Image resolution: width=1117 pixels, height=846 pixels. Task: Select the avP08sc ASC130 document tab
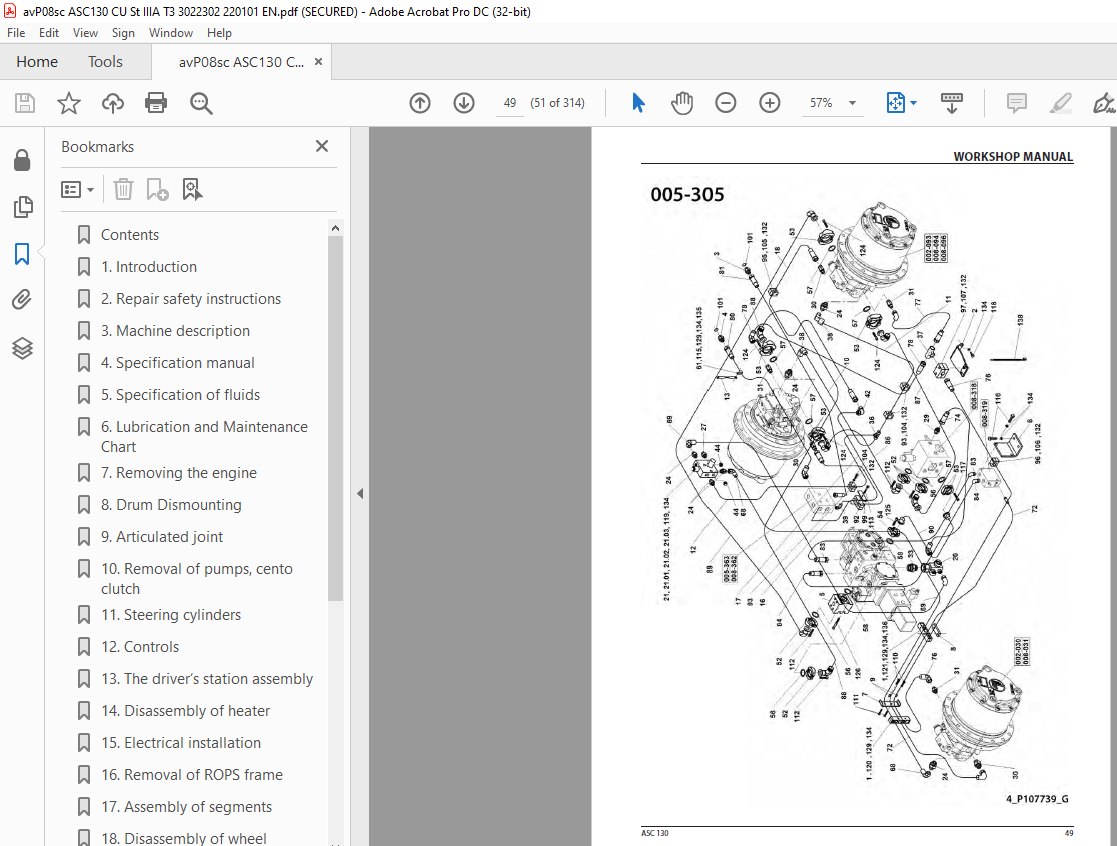pyautogui.click(x=241, y=62)
